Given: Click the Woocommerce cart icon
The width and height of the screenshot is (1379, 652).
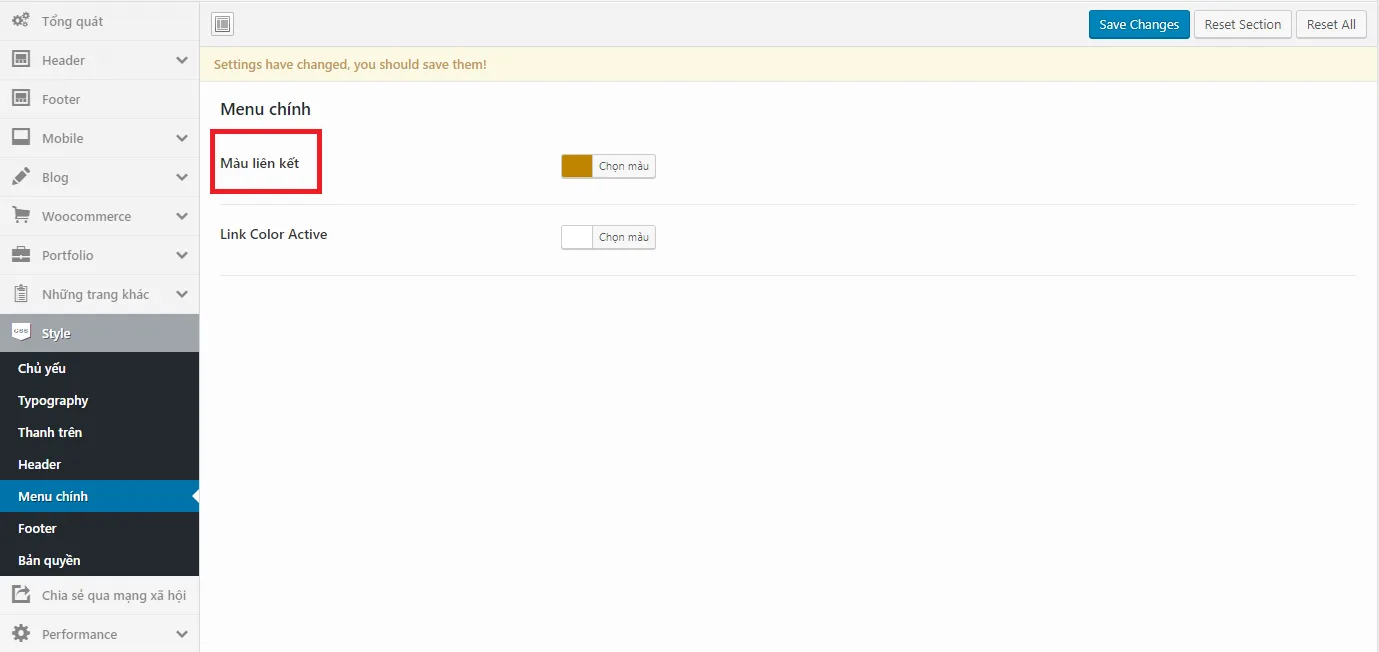Looking at the screenshot, I should [20, 216].
